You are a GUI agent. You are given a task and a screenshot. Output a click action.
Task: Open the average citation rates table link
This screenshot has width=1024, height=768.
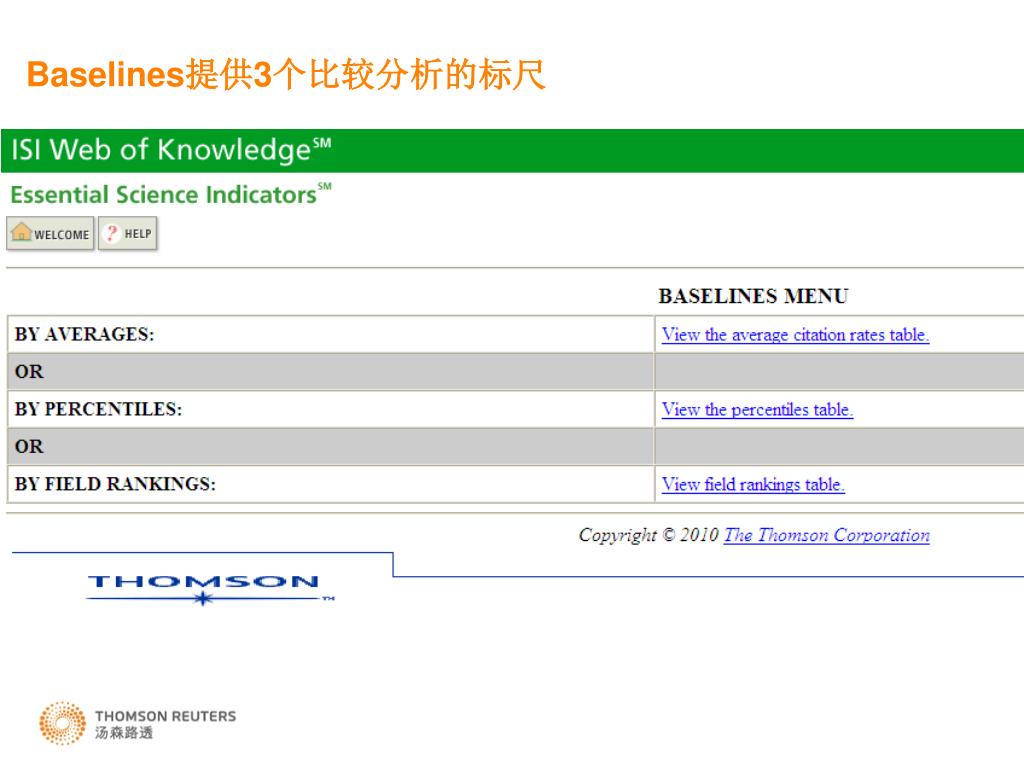(x=795, y=335)
